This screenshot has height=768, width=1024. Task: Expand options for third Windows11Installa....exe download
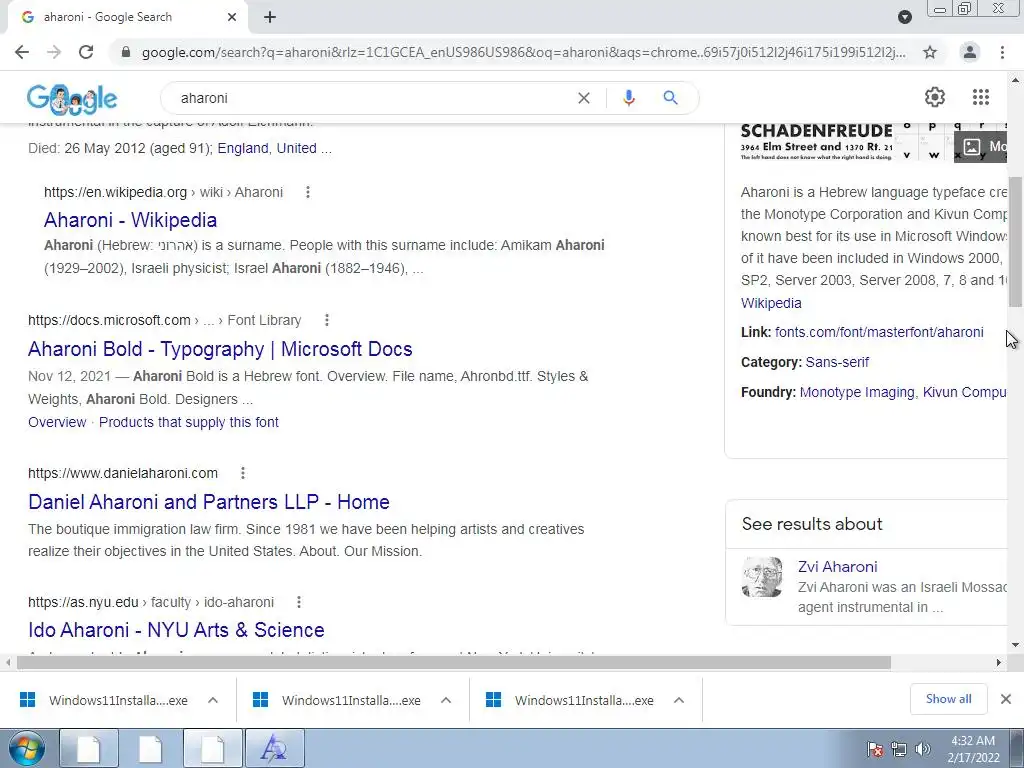679,700
